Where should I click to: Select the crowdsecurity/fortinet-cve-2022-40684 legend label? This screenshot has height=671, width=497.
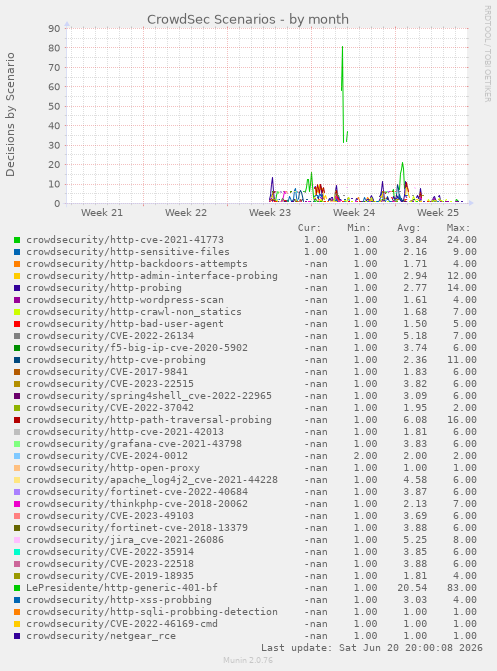[x=137, y=492]
